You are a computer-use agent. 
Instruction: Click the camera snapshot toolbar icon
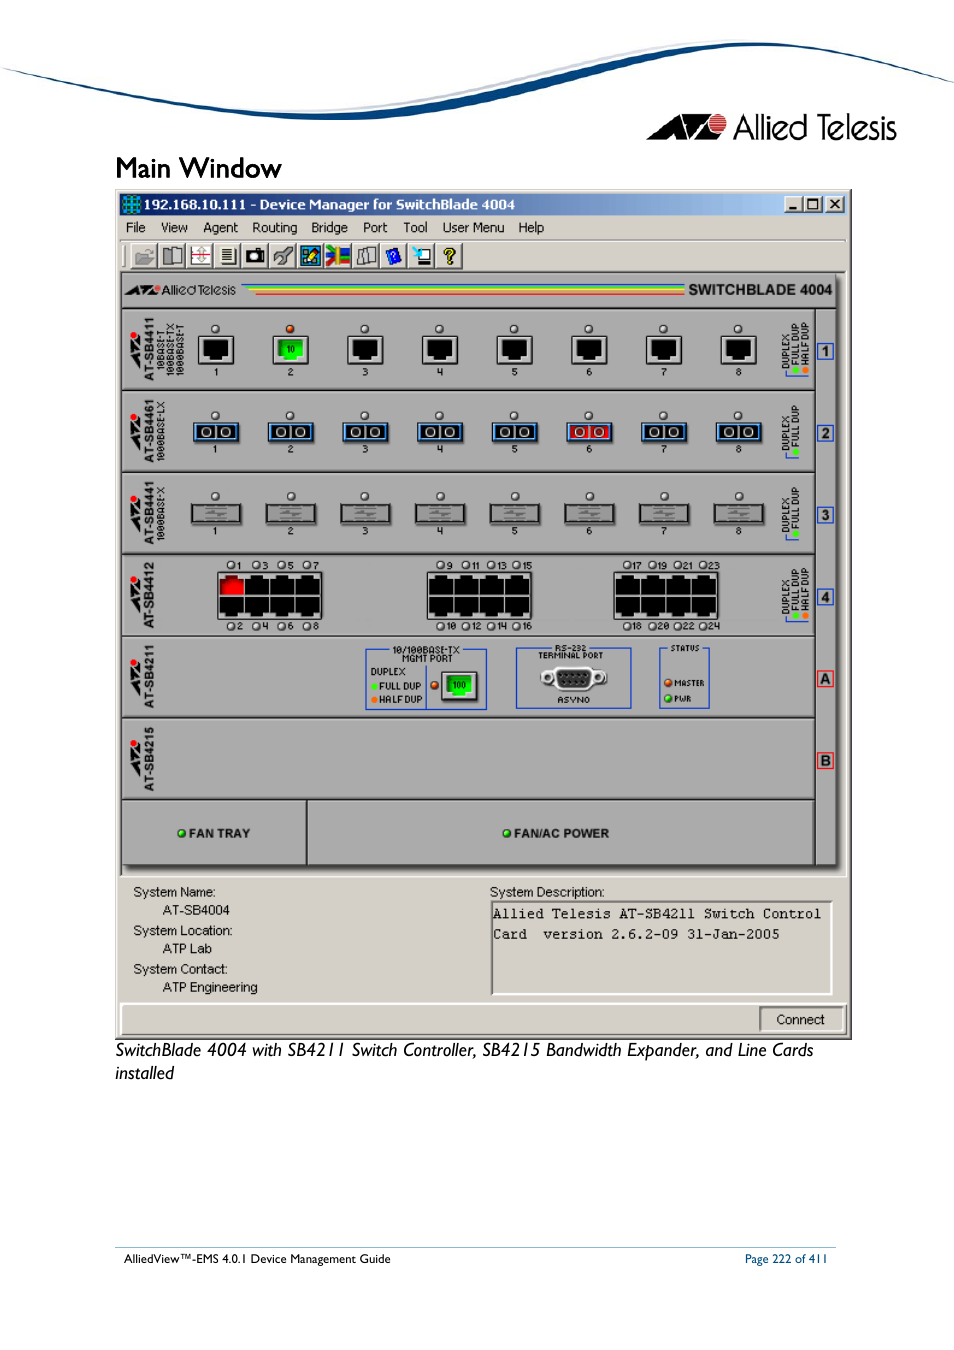[x=256, y=256]
